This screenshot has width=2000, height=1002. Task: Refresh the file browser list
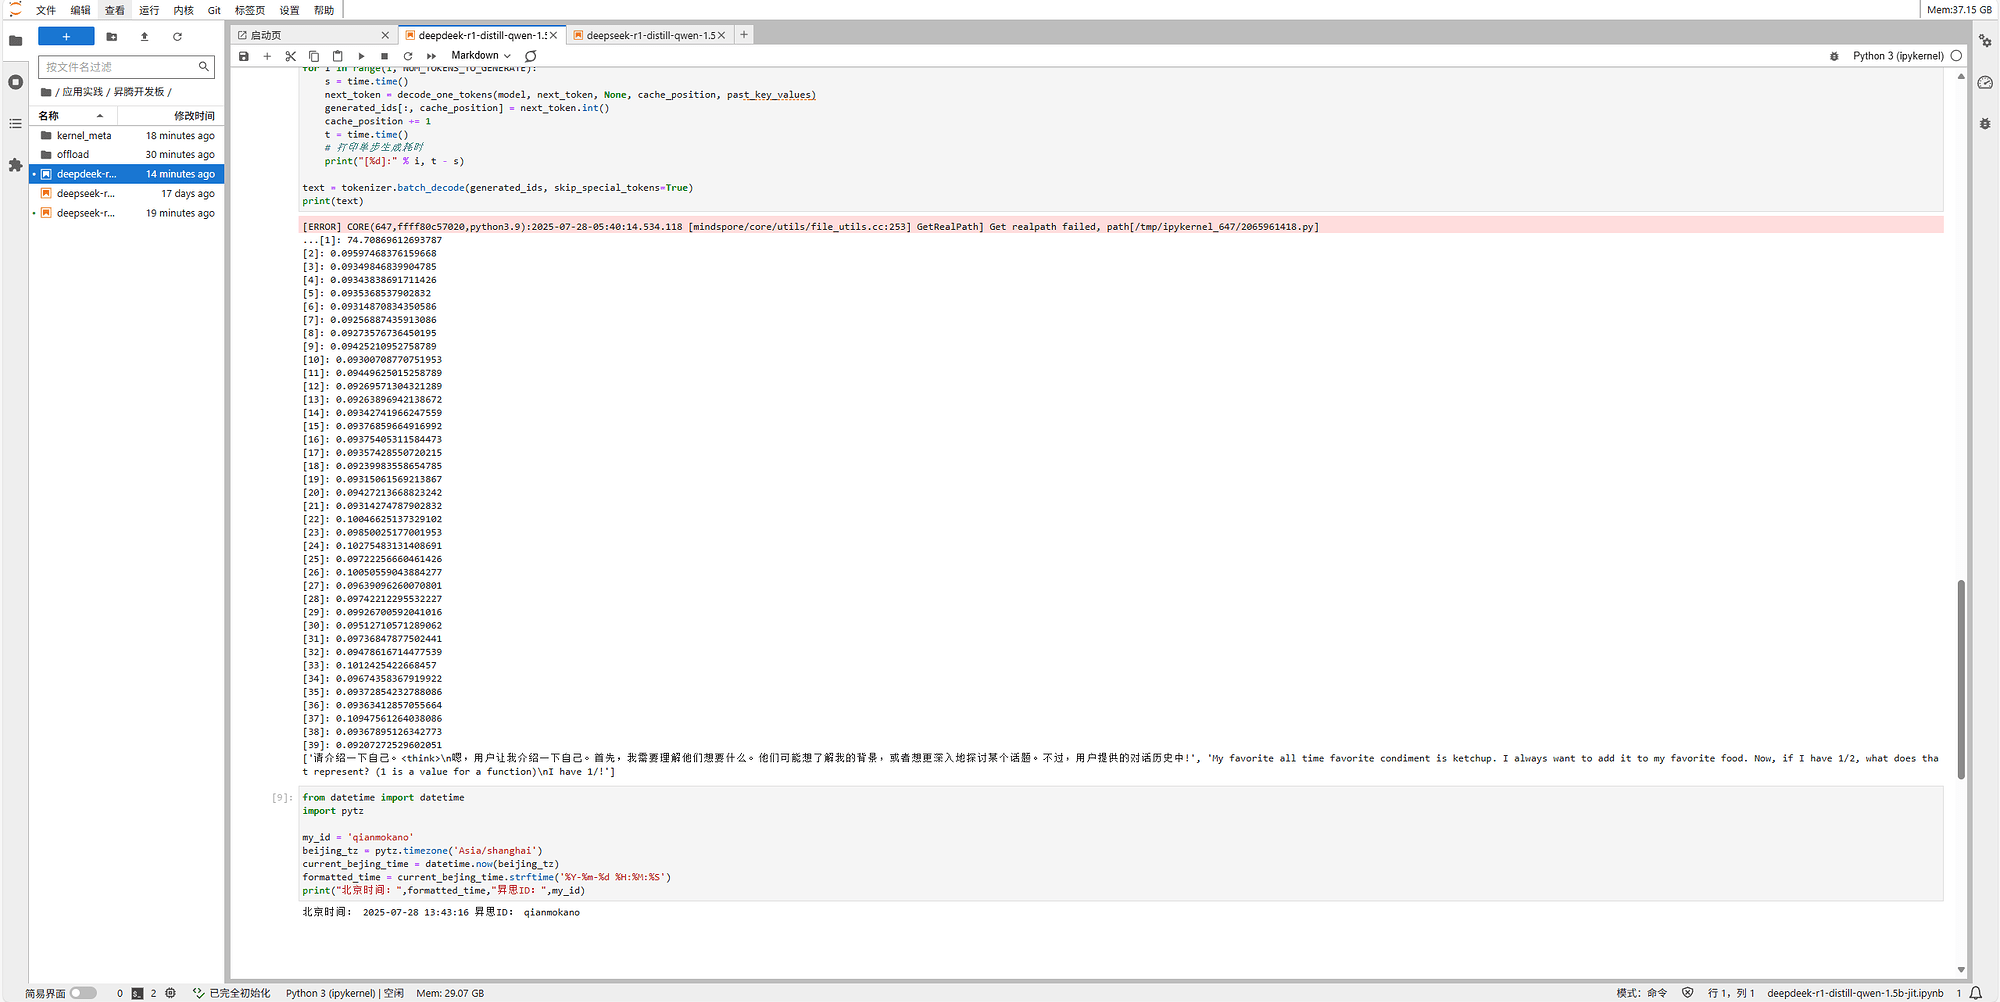tap(177, 37)
